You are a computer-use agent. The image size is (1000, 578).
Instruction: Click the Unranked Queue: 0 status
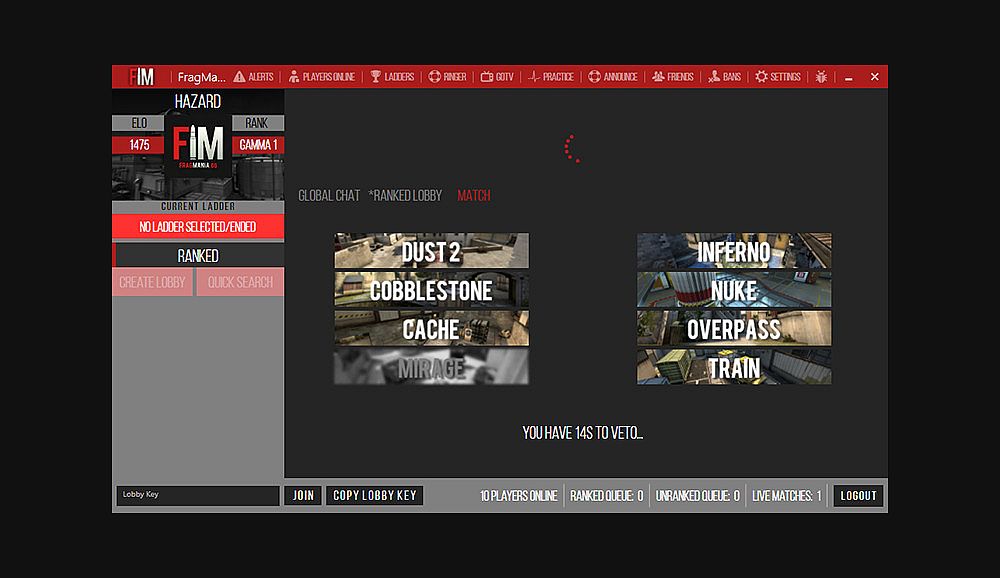tap(698, 496)
